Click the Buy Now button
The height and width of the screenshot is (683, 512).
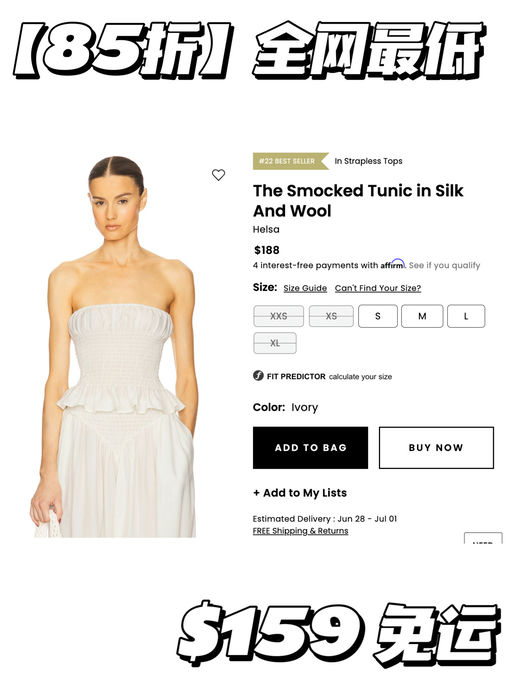point(436,448)
